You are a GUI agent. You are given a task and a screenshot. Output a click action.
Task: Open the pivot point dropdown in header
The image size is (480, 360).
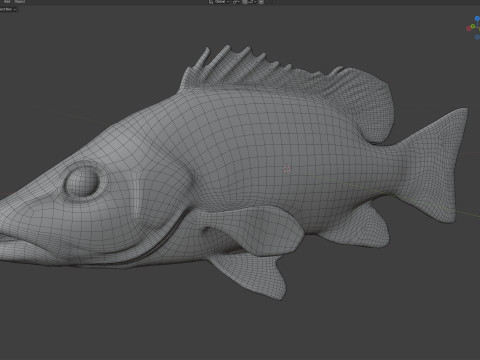236,2
